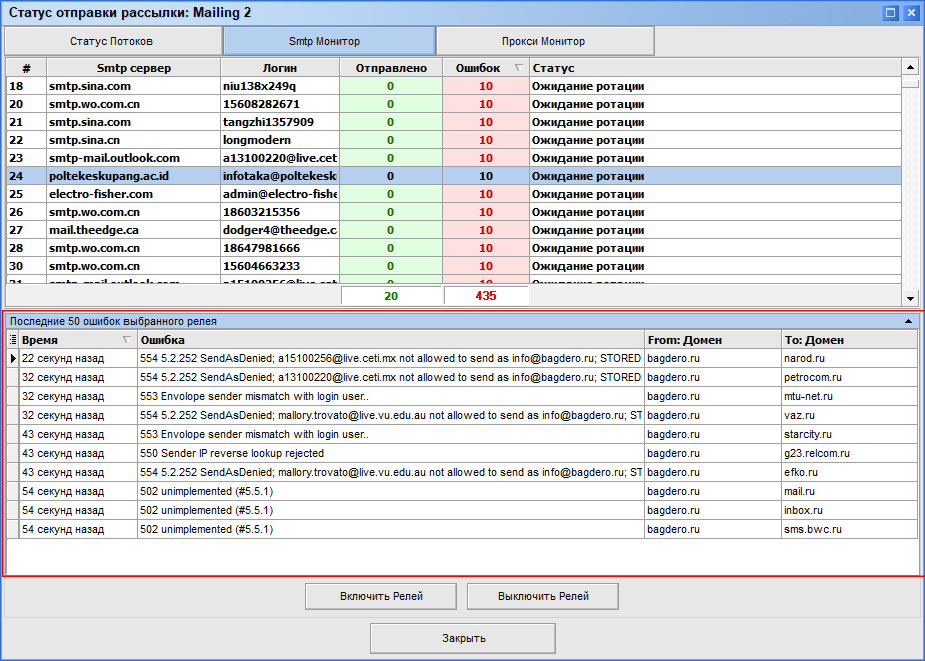
Task: Select electro-fisher.com server cell
Action: 134,194
